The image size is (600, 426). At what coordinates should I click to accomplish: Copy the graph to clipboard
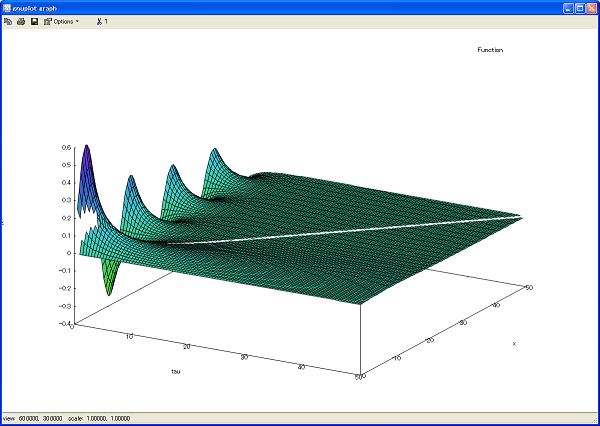[x=8, y=22]
